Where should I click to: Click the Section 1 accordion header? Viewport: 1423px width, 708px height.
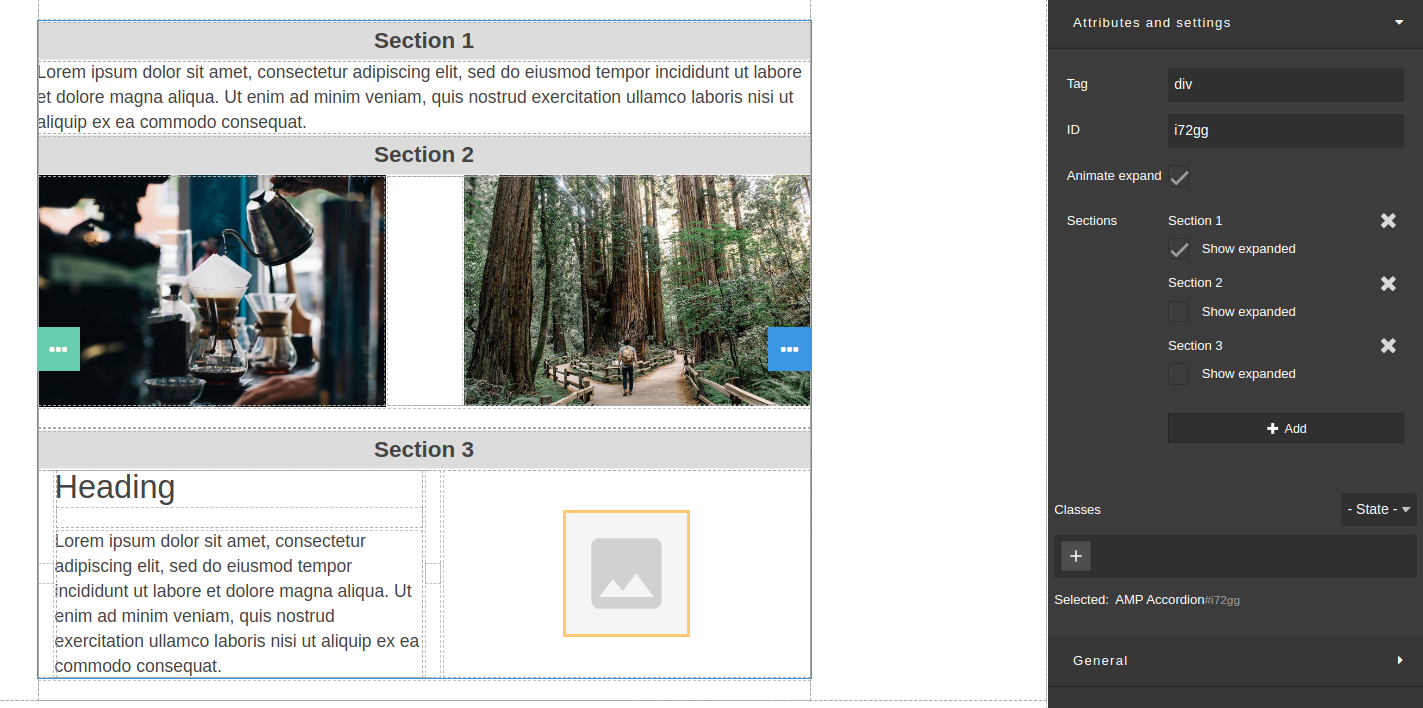pyautogui.click(x=424, y=41)
